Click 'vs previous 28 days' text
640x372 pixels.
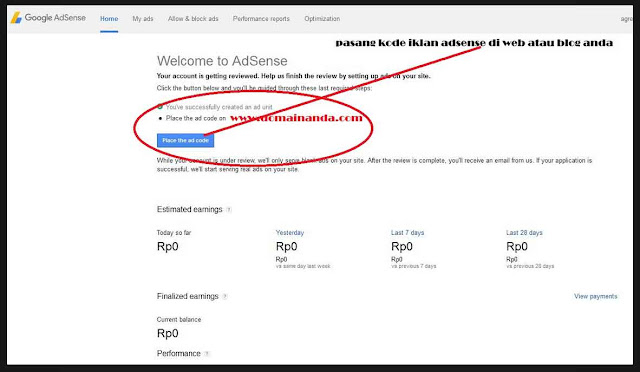[x=530, y=266]
